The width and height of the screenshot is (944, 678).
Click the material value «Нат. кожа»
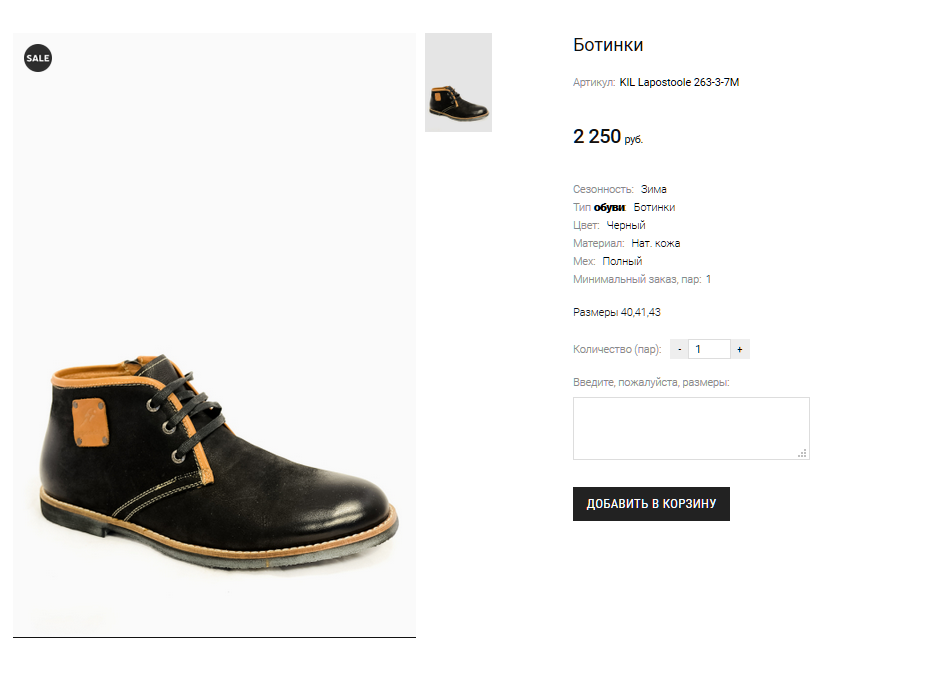[656, 243]
